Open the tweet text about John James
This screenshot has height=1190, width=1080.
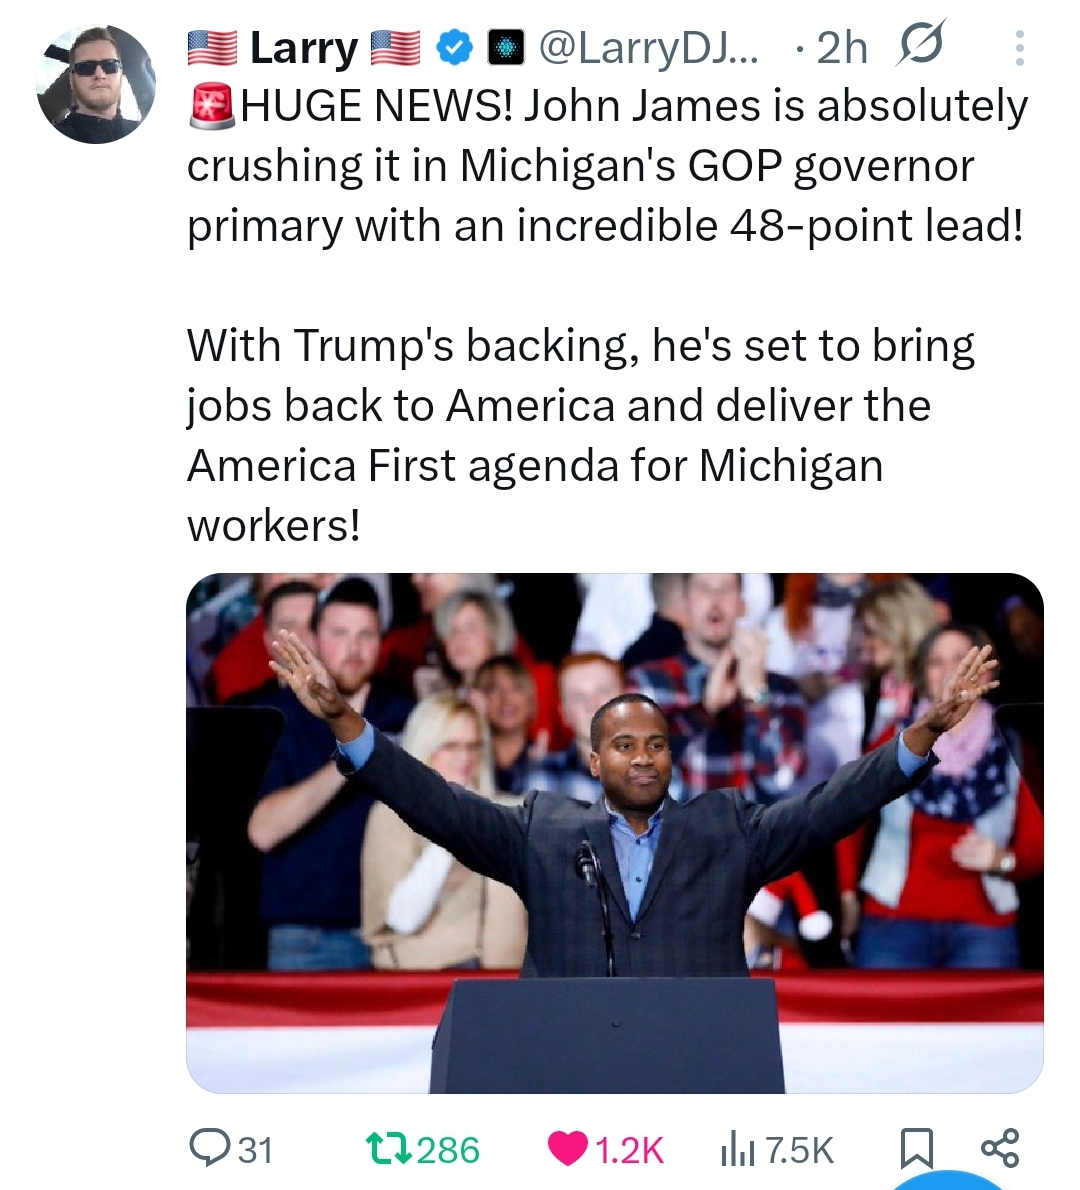(x=607, y=315)
